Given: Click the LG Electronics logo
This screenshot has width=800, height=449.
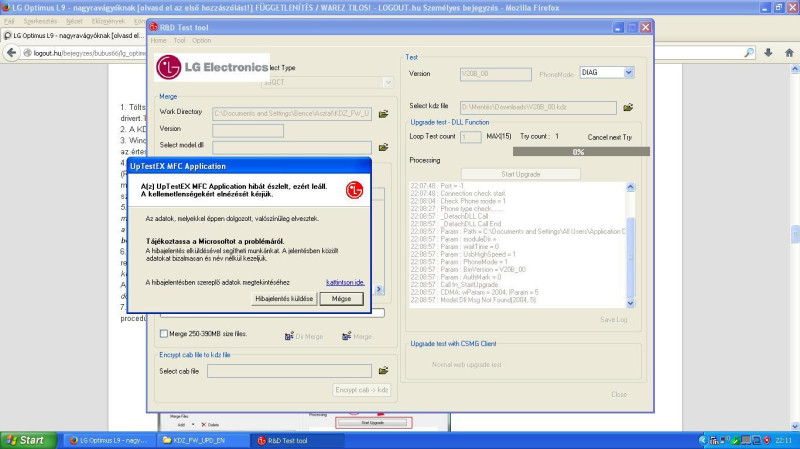Looking at the screenshot, I should [212, 67].
